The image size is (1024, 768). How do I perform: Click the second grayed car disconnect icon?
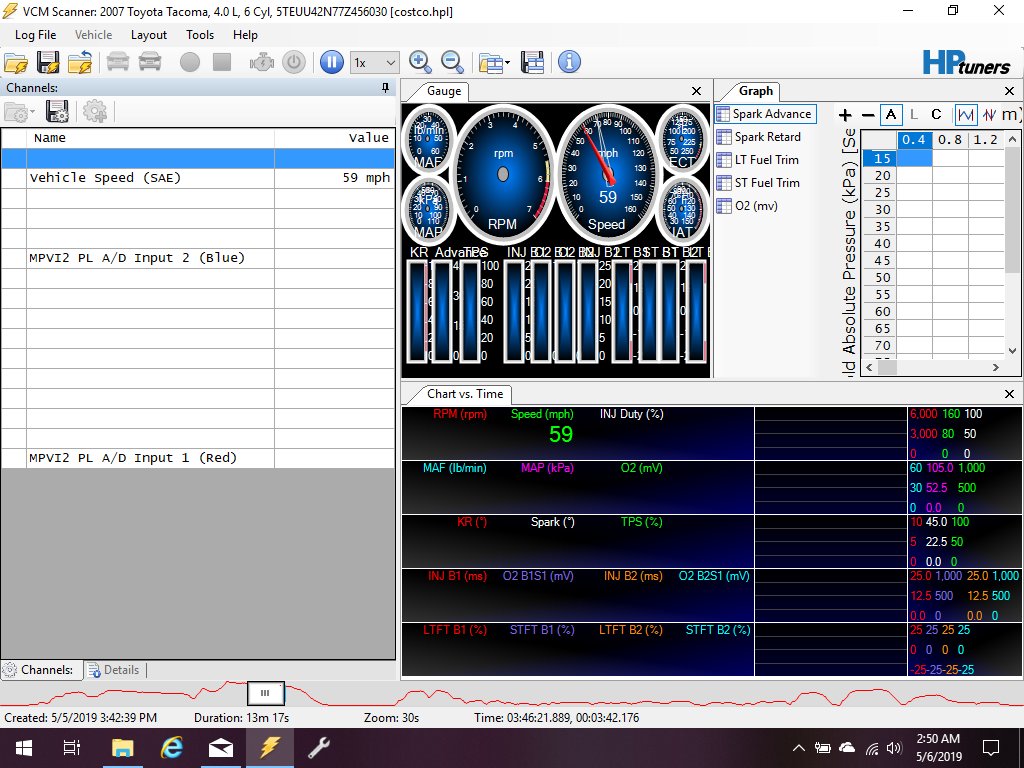(x=150, y=62)
